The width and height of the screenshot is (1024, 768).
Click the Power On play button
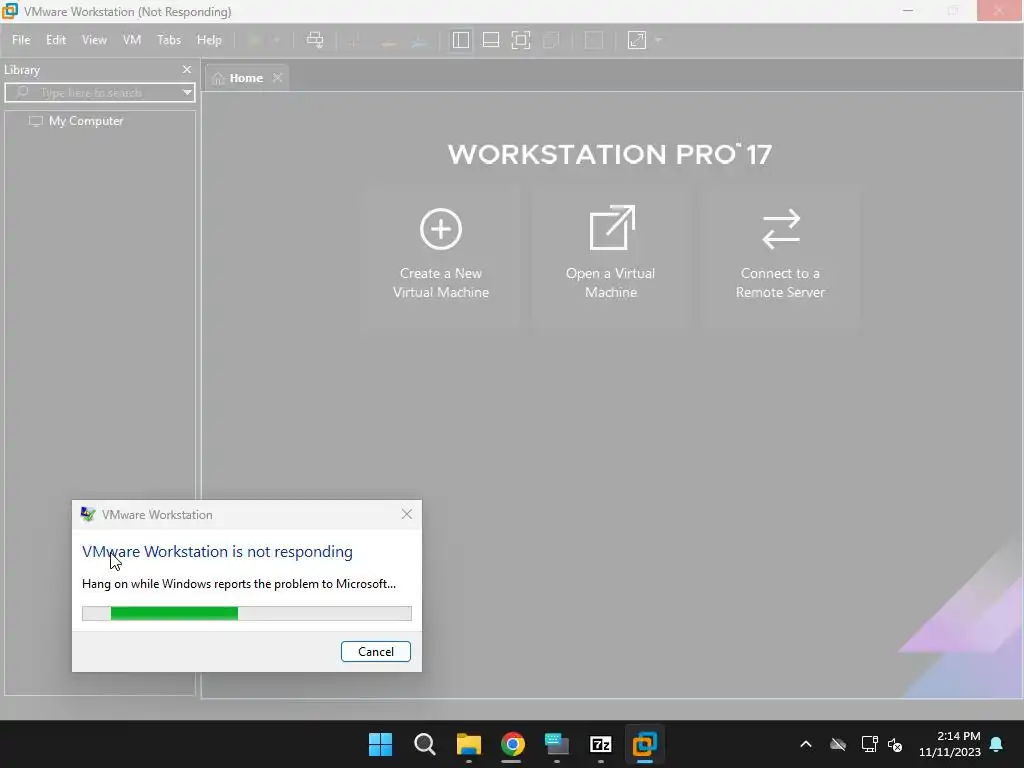click(254, 40)
